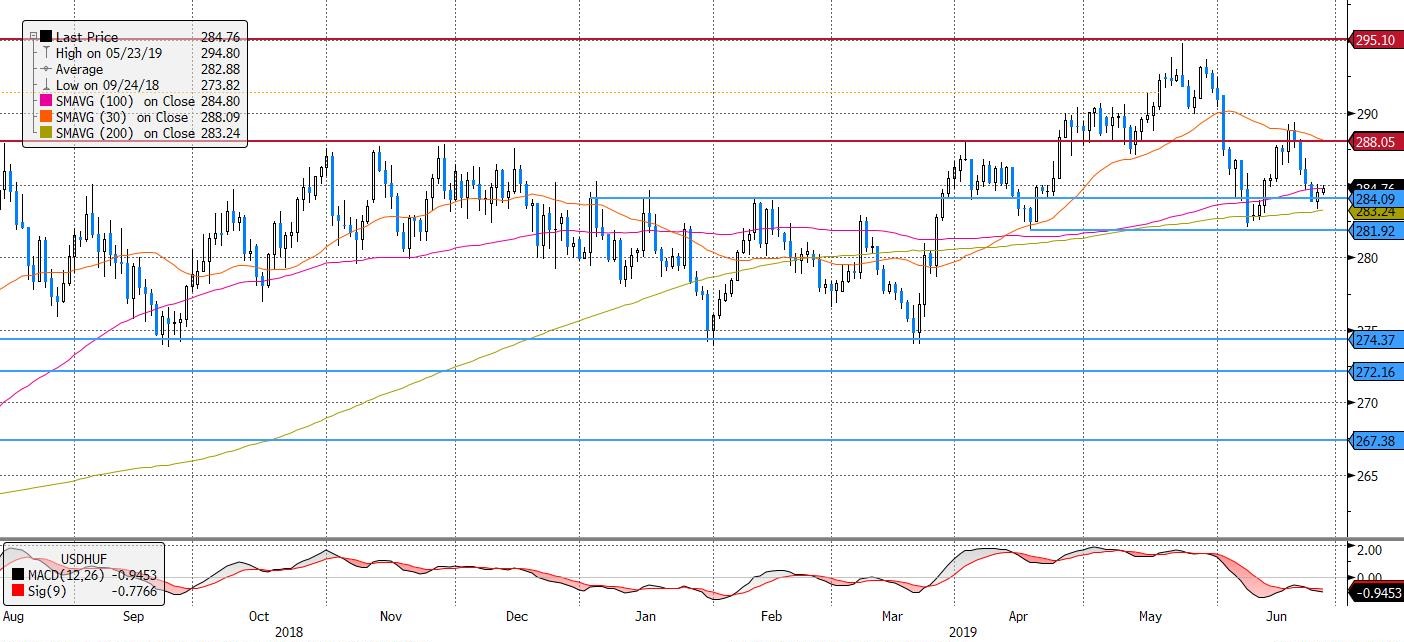Click the 'Jun' month label on time axis

pos(1276,618)
